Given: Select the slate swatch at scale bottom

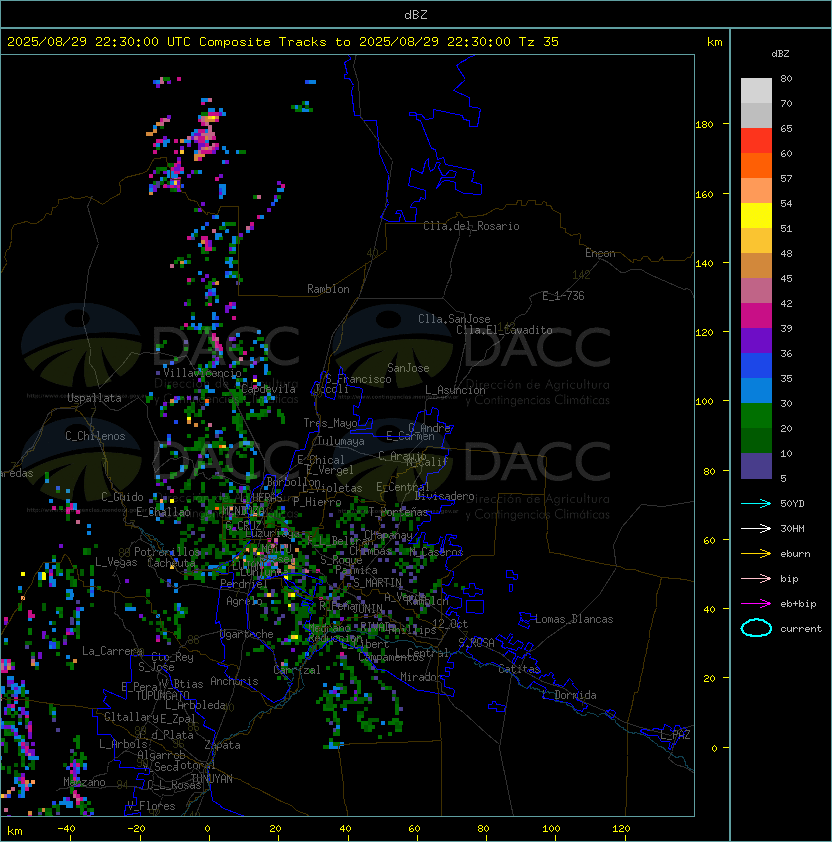Looking at the screenshot, I should click(x=756, y=466).
